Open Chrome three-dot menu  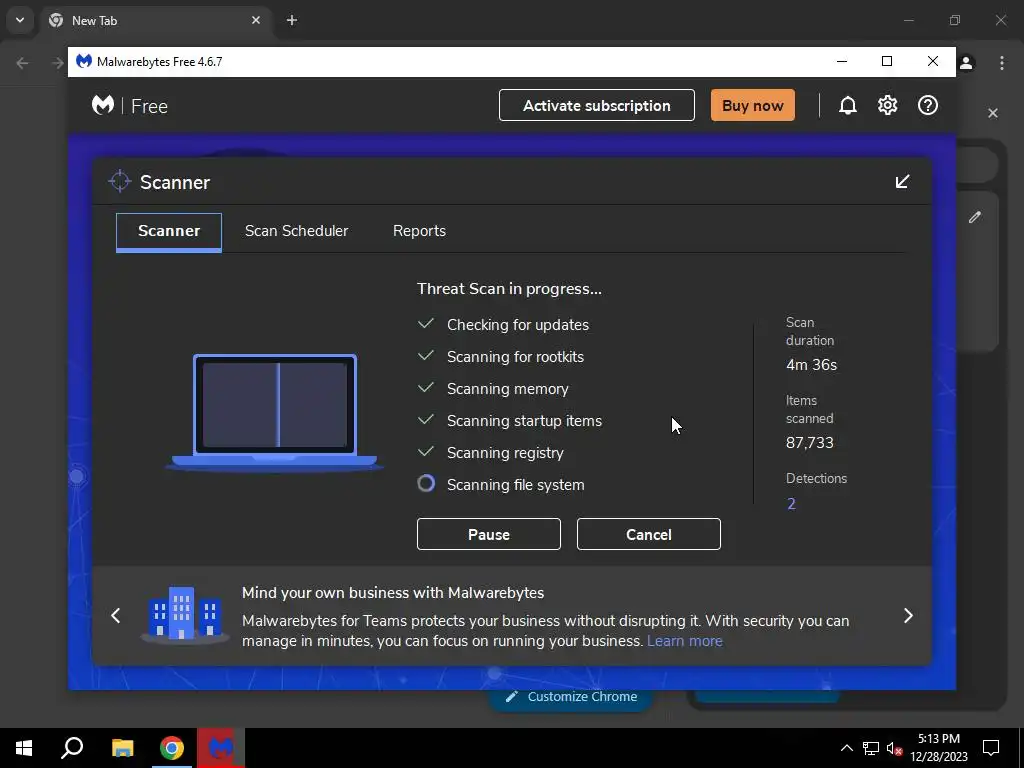tap(1002, 63)
